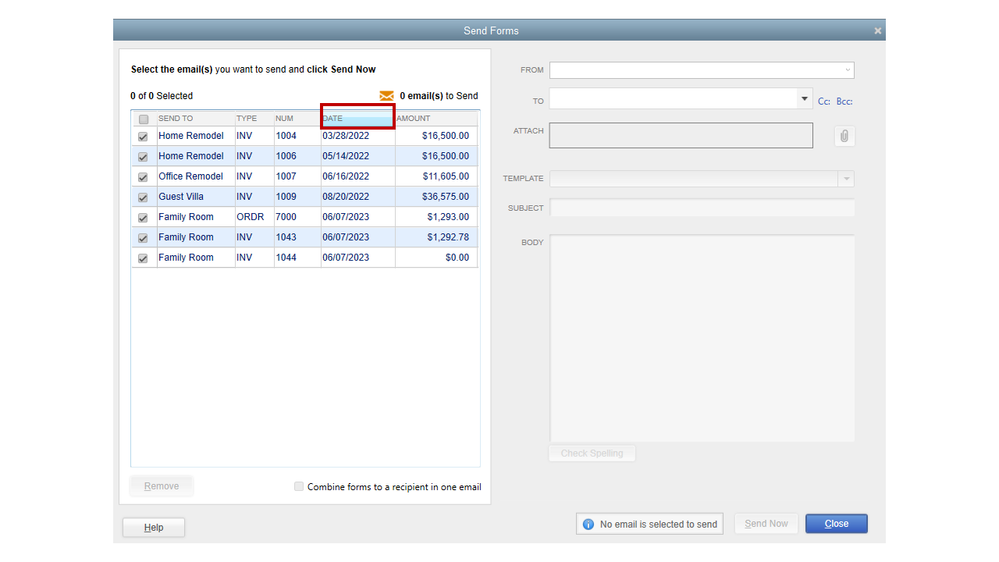
Task: Open the Help button
Action: (154, 528)
